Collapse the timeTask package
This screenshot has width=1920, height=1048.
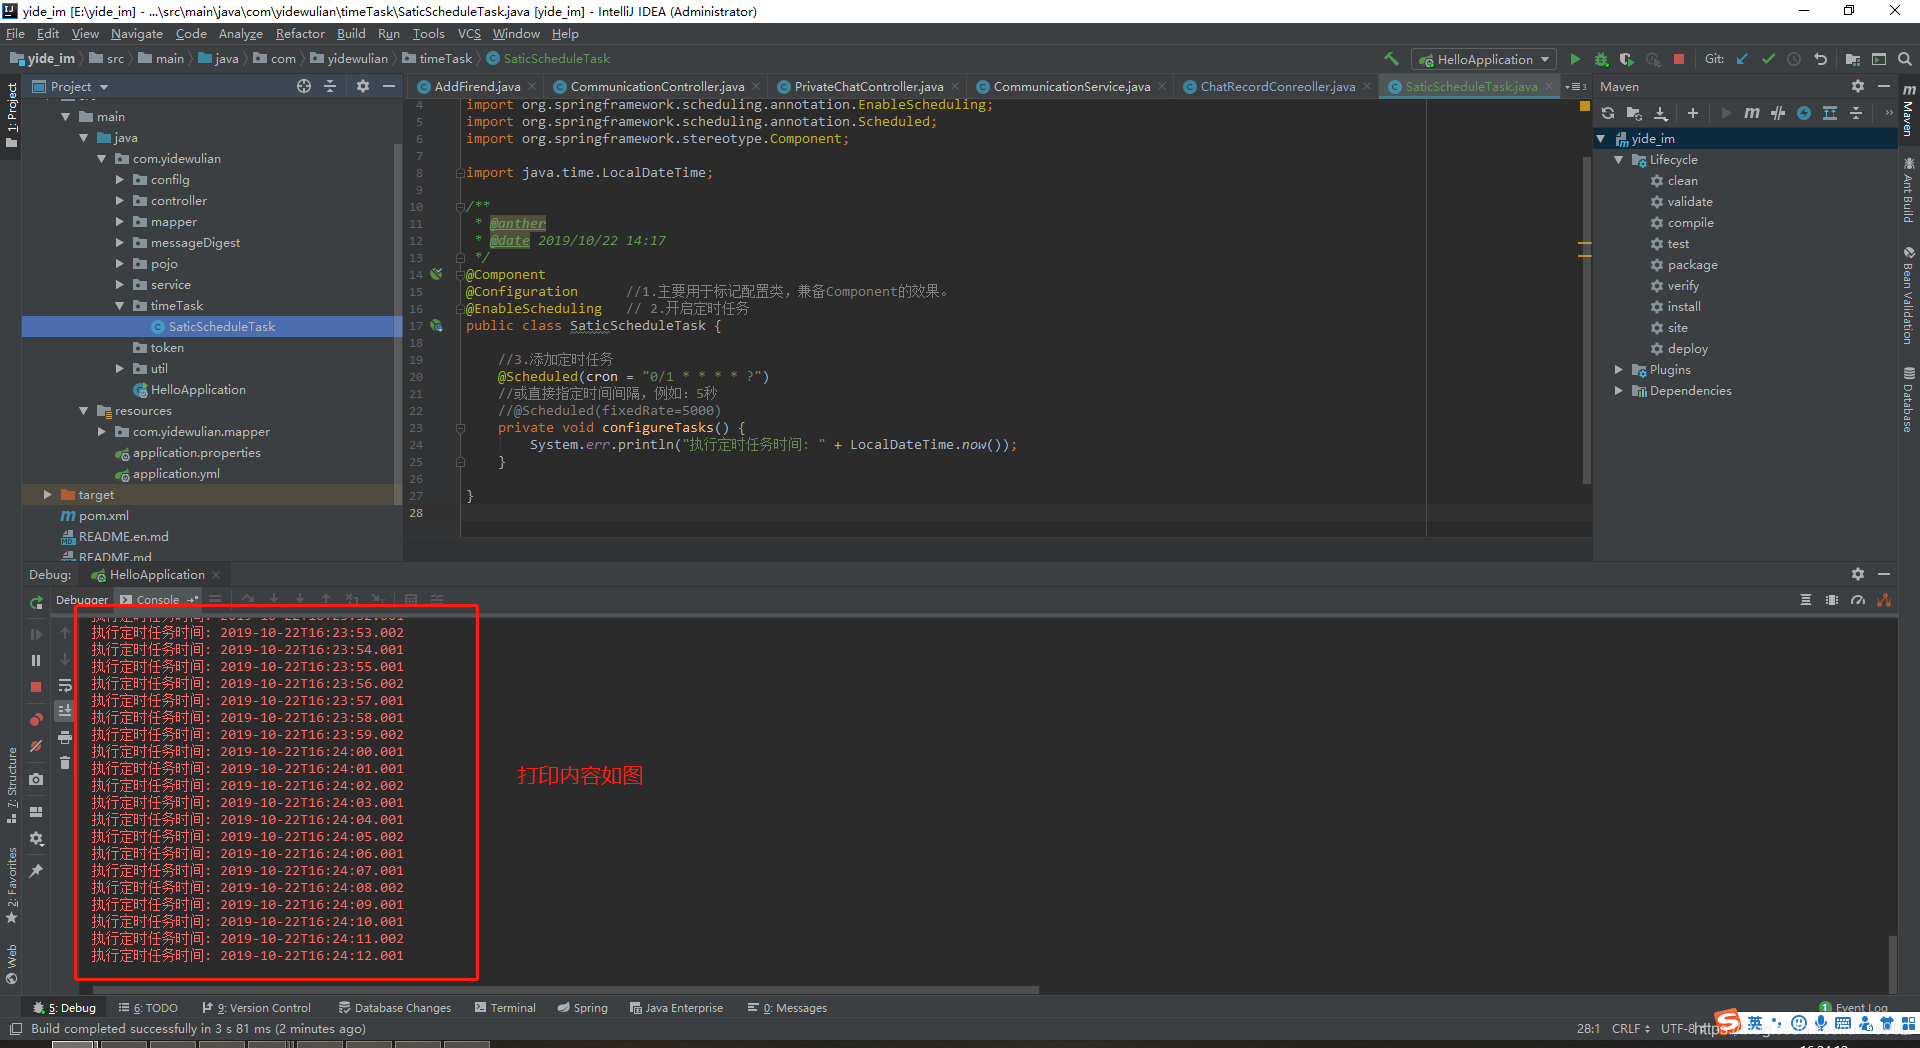tap(120, 306)
